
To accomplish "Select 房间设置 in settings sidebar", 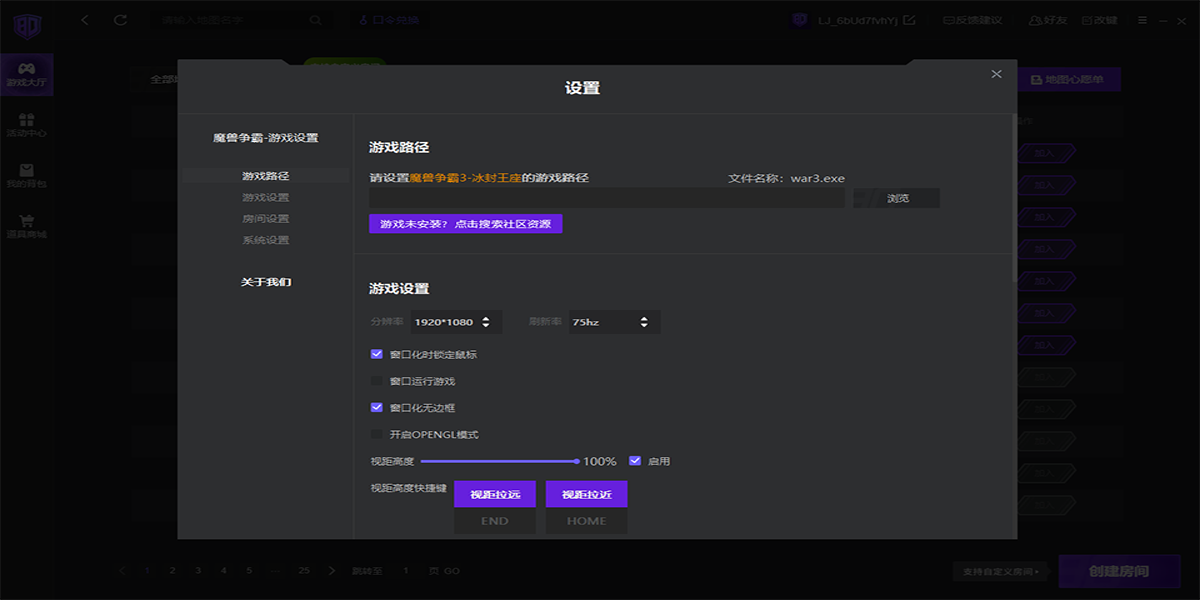I will (265, 219).
